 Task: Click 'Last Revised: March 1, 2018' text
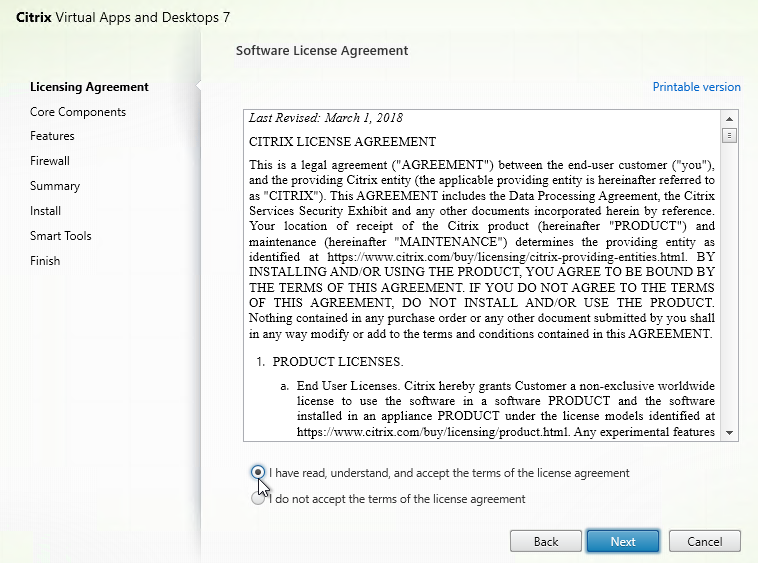click(x=326, y=118)
